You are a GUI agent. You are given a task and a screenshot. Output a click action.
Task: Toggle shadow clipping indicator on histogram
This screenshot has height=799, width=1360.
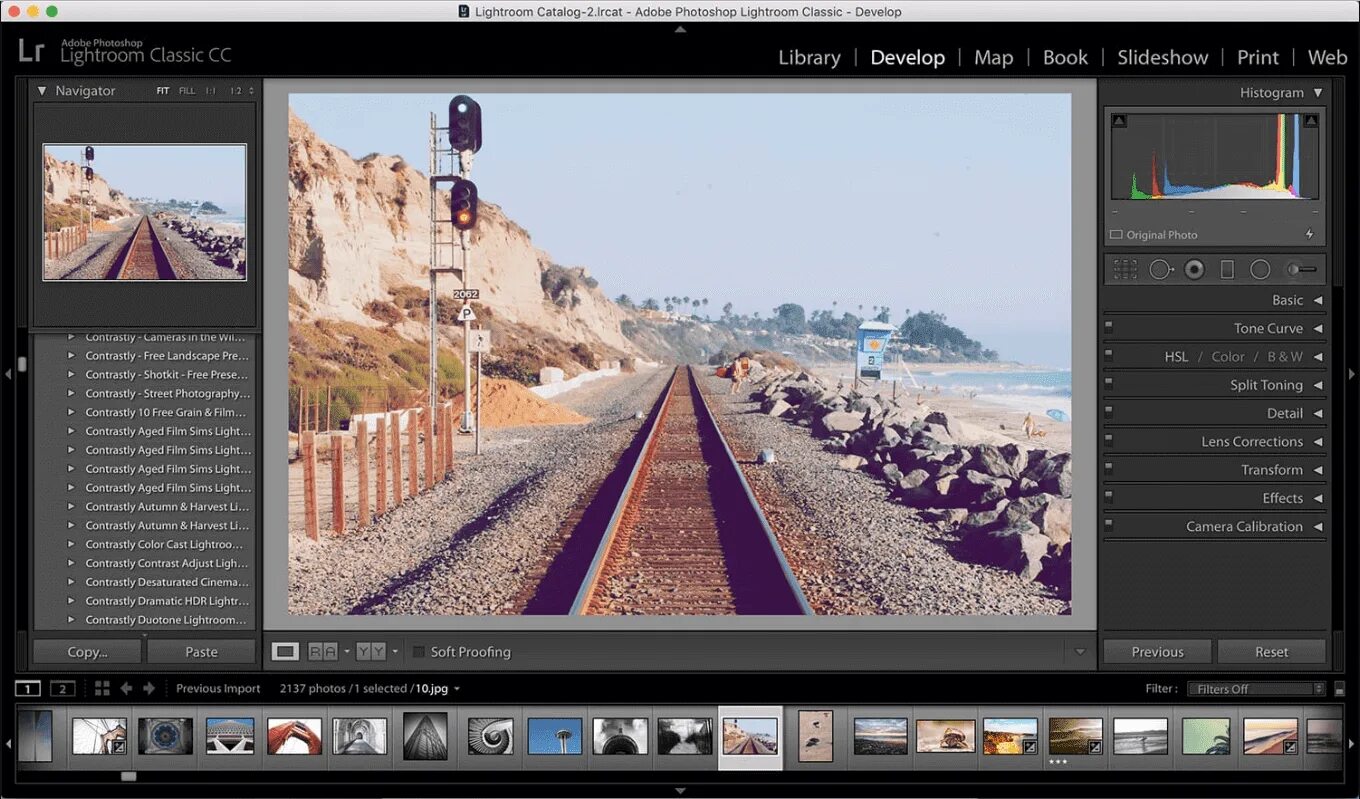click(1117, 119)
